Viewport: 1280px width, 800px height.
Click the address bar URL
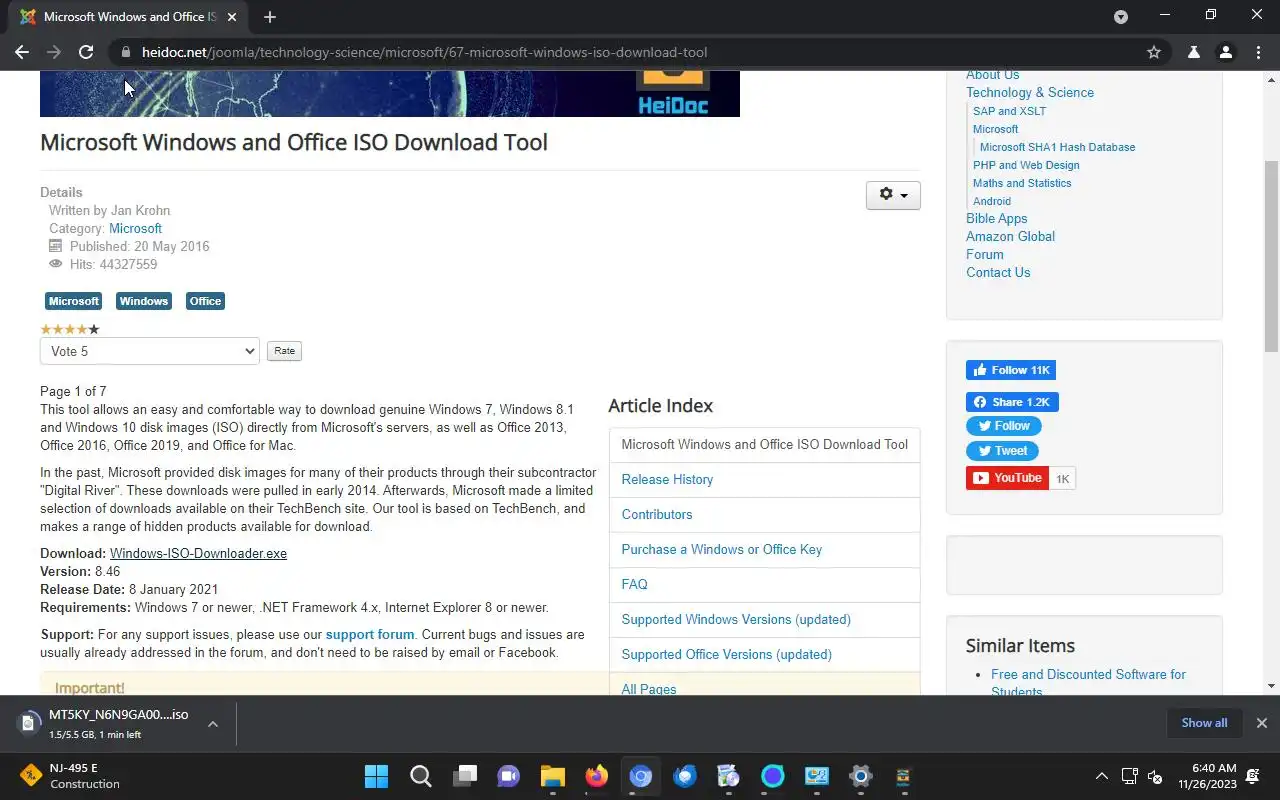[424, 52]
